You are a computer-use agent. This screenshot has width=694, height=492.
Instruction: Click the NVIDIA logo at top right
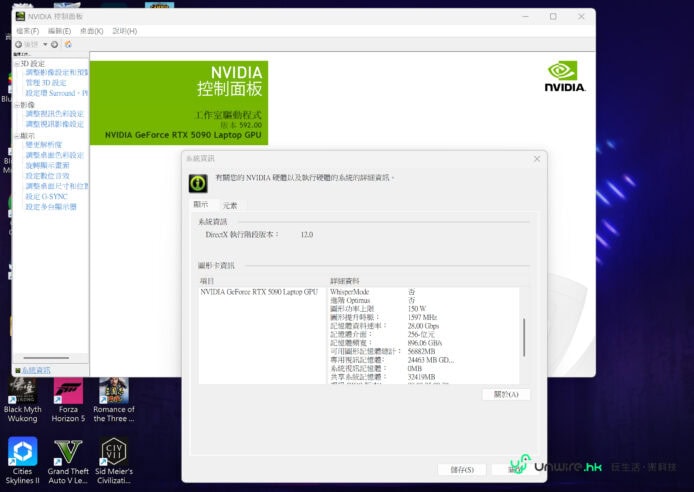coord(564,77)
